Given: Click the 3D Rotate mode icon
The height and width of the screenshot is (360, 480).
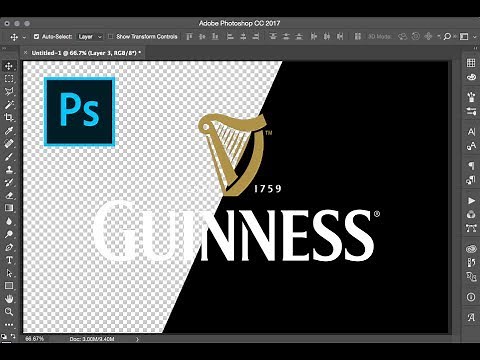Looking at the screenshot, I should point(402,36).
